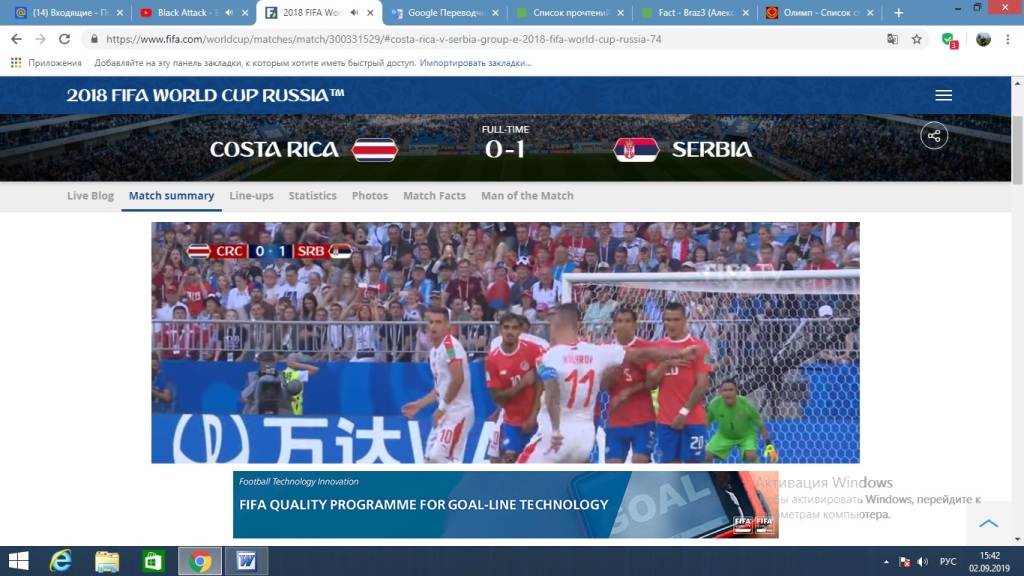Select the Match summary tab

171,195
